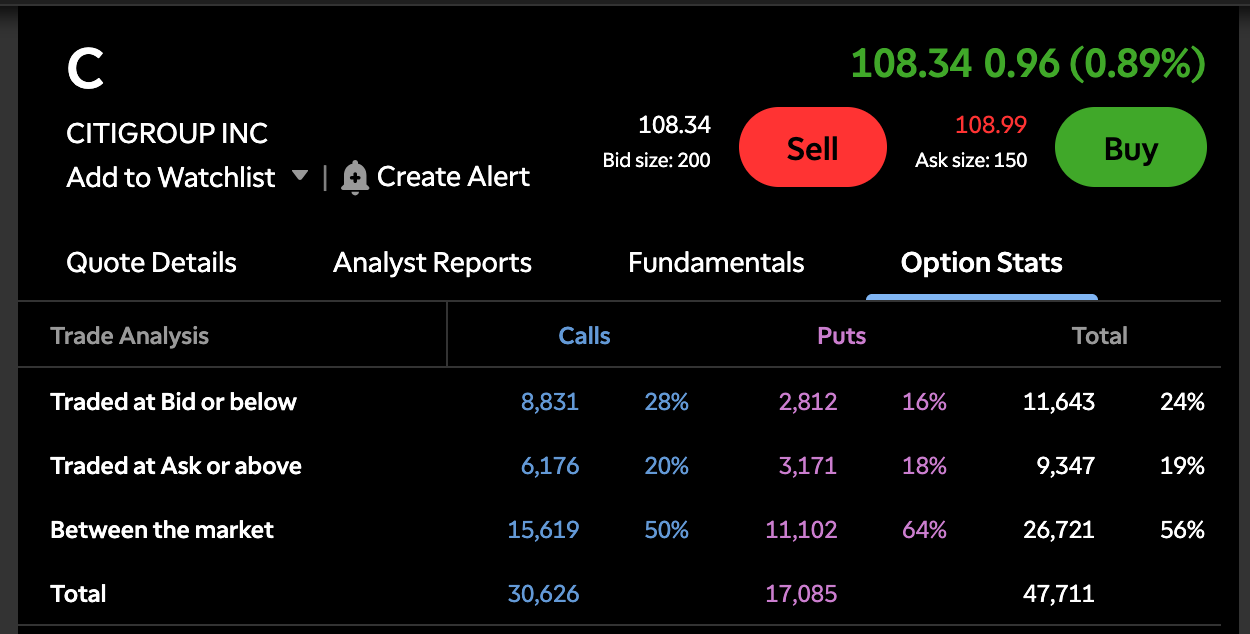This screenshot has height=634, width=1250.
Task: Expand the Add to Watchlist dropdown arrow
Action: point(299,177)
